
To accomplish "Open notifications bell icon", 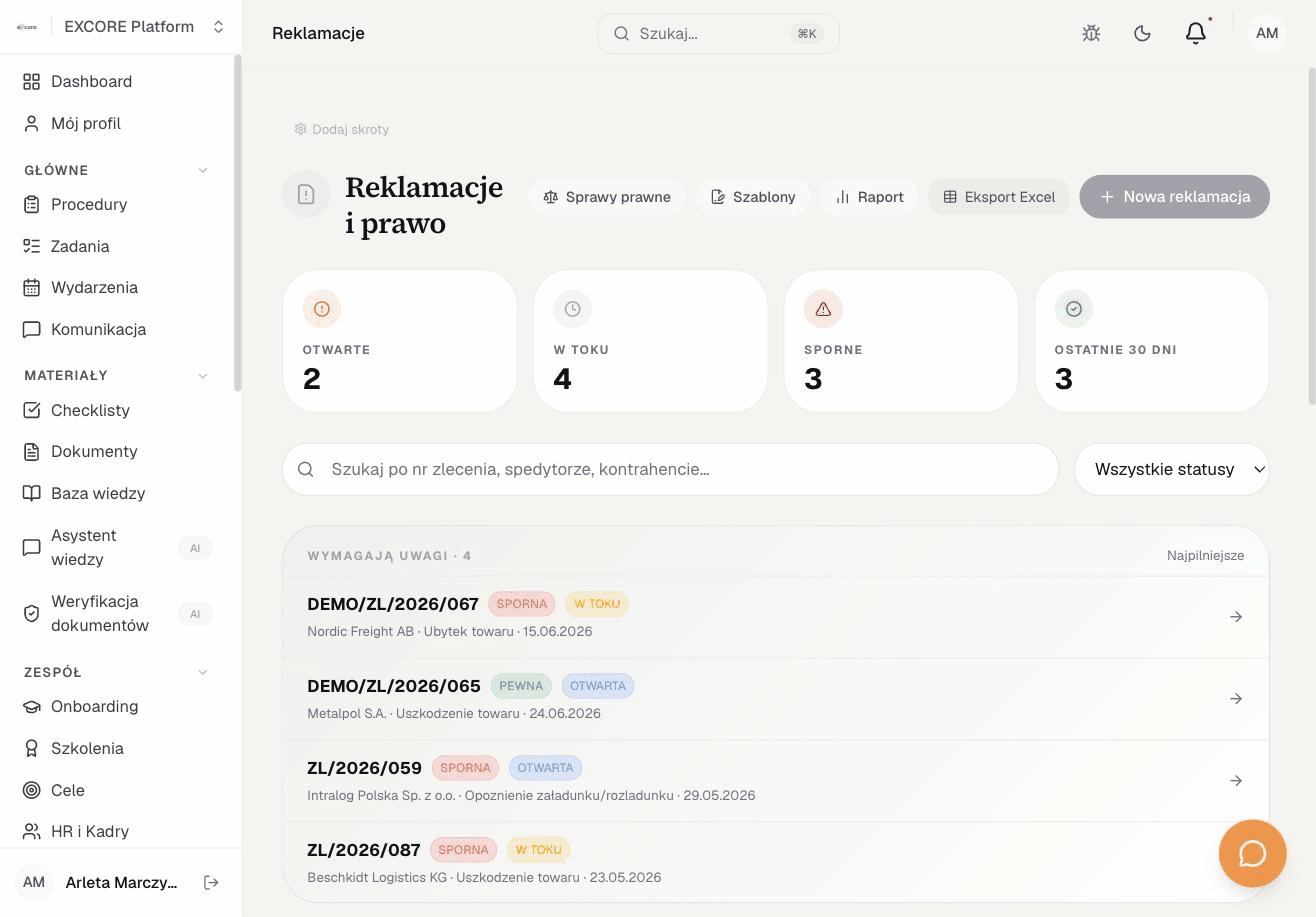I will point(1196,33).
